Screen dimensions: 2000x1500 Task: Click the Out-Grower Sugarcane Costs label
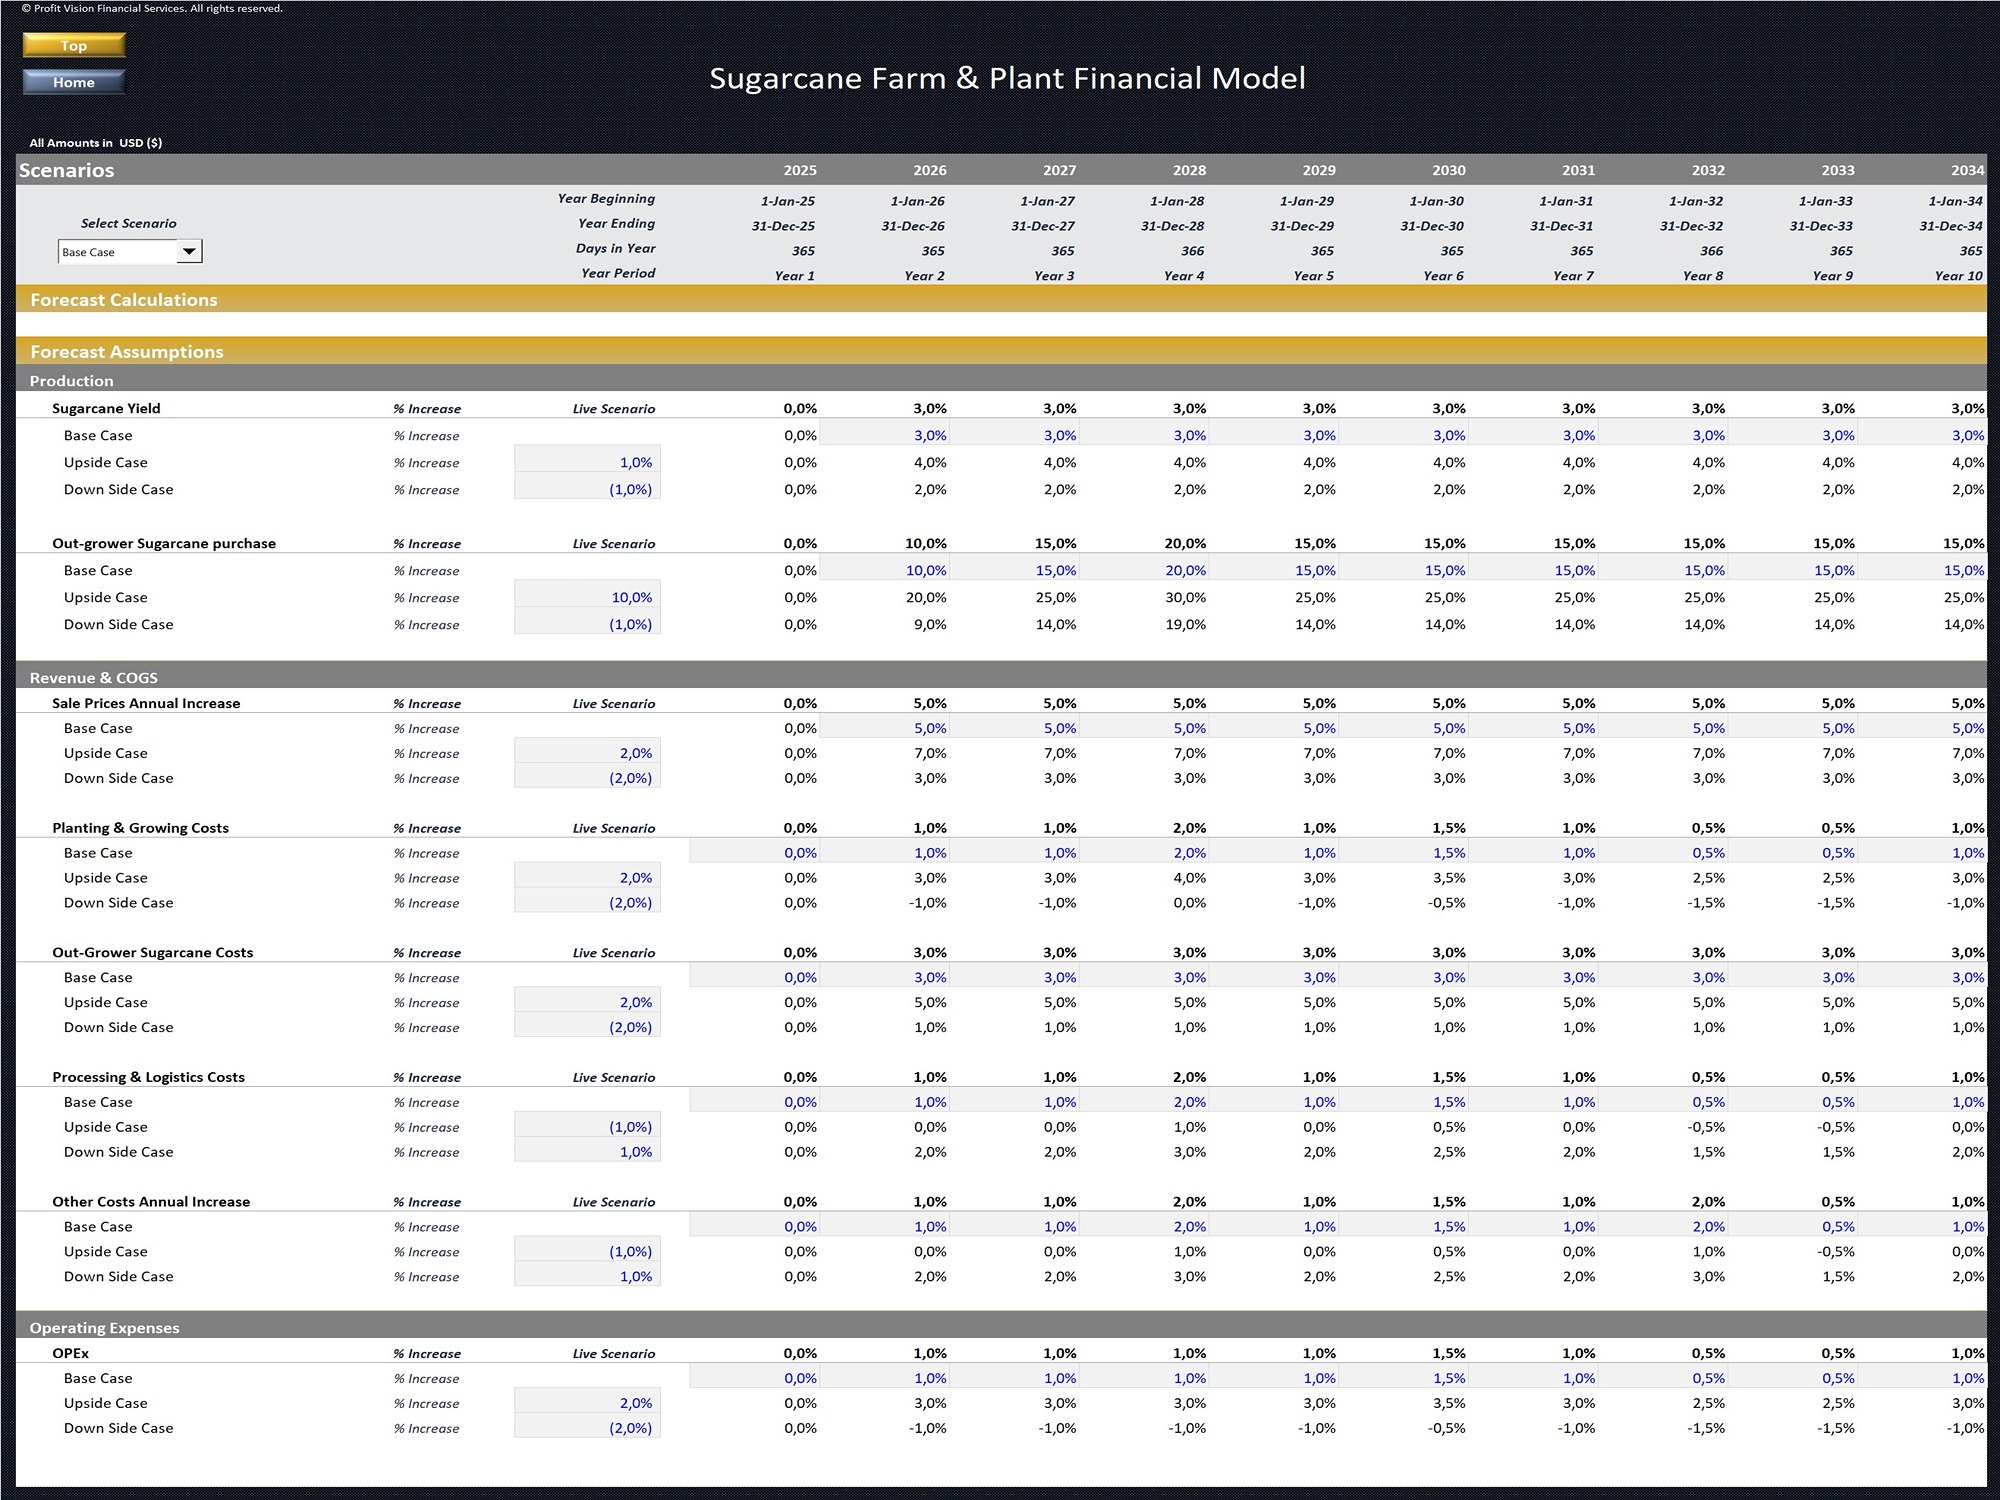tap(152, 953)
